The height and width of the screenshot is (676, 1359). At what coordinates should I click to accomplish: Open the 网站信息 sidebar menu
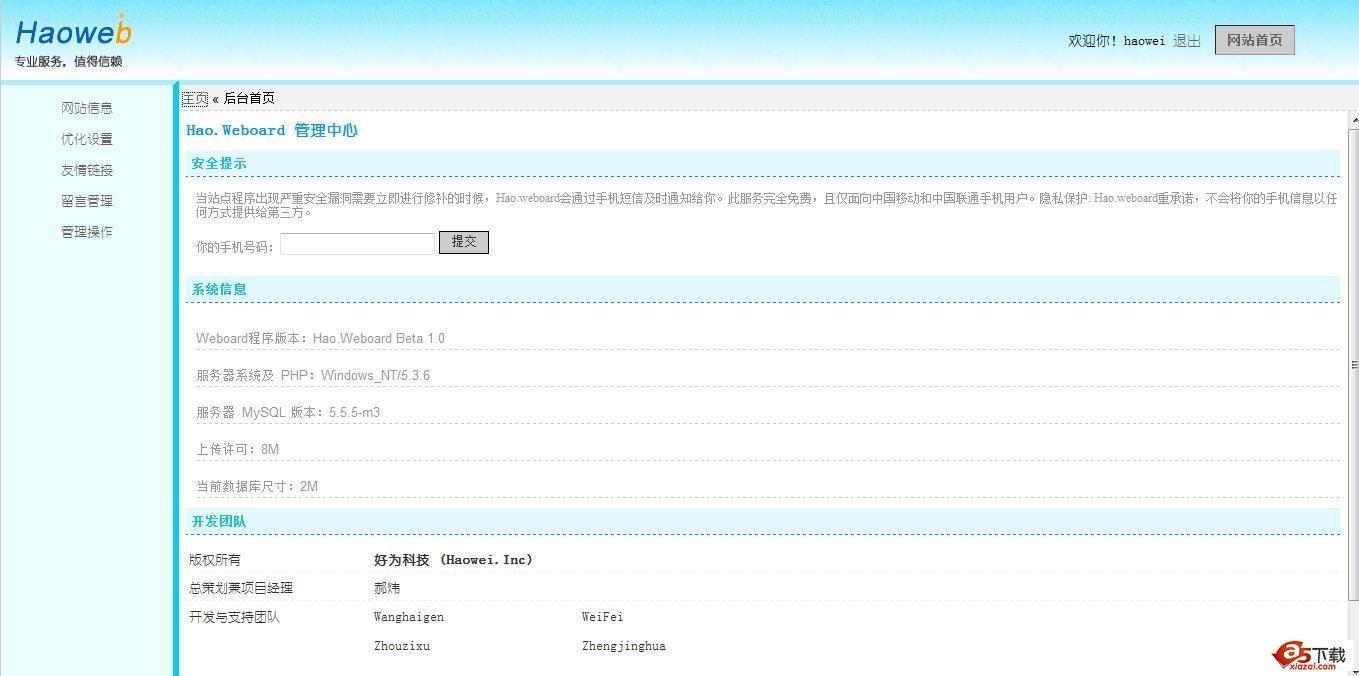click(87, 108)
